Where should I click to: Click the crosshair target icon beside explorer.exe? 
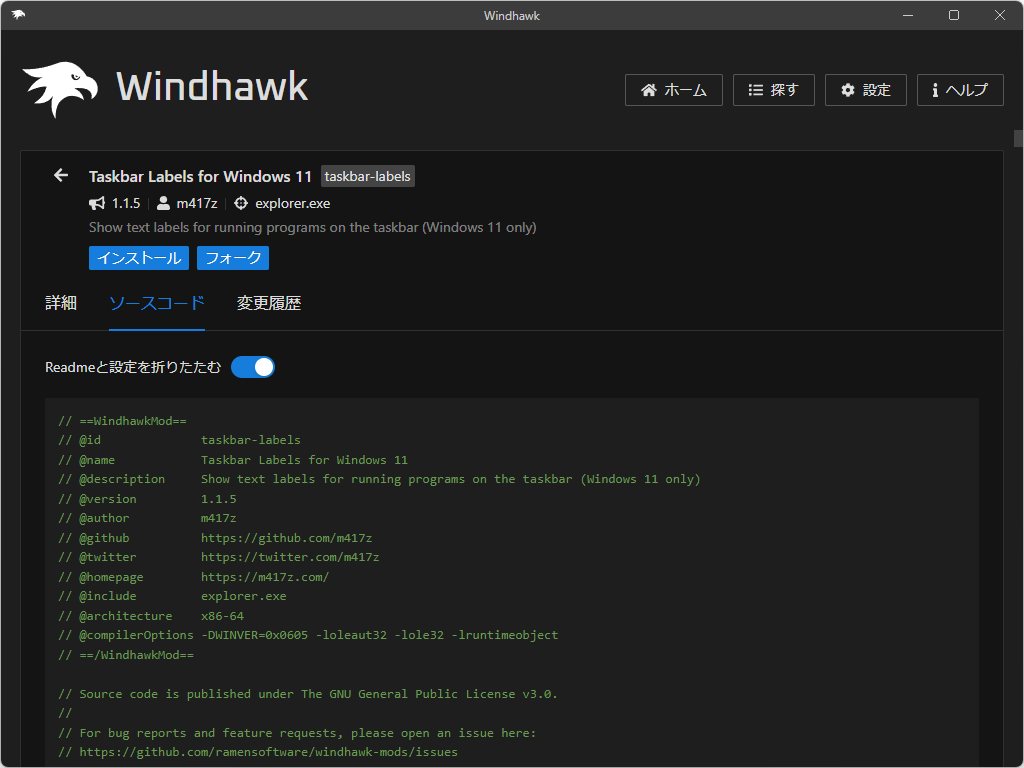click(x=241, y=204)
